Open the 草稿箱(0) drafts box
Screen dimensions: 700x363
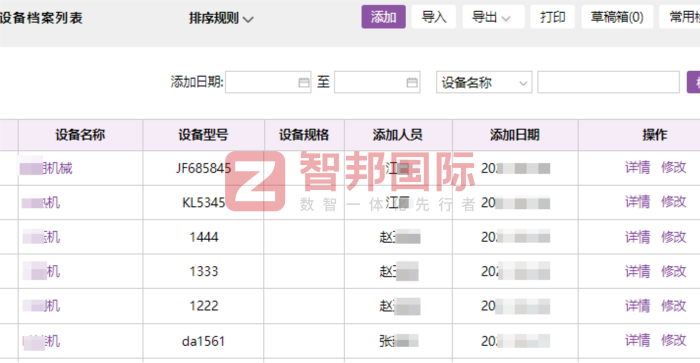pos(617,17)
